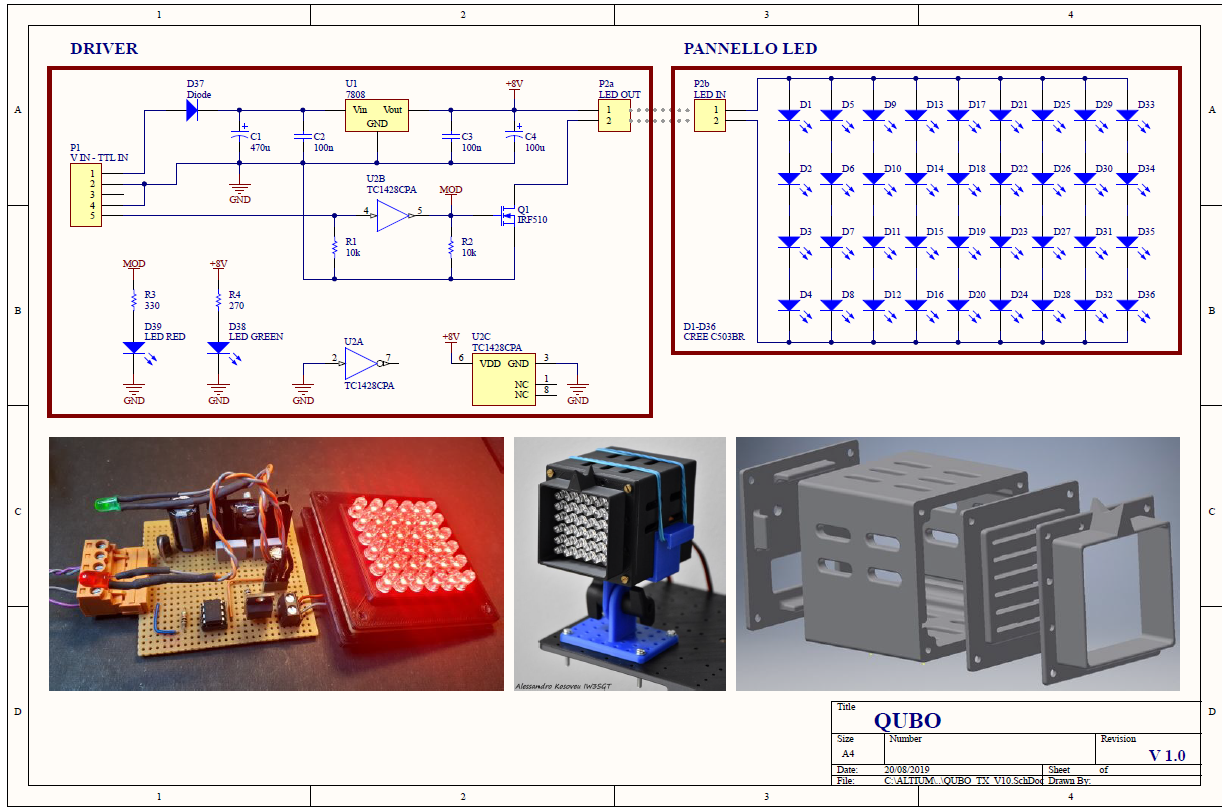Screen dimensions: 1222x809
Task: Open the breadboard prototype photo
Action: (276, 564)
